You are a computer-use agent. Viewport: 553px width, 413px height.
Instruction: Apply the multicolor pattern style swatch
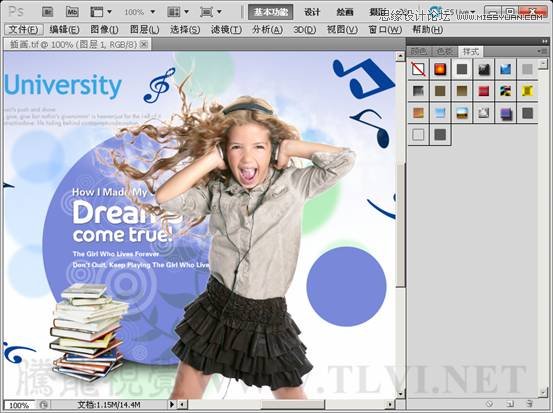tap(505, 91)
